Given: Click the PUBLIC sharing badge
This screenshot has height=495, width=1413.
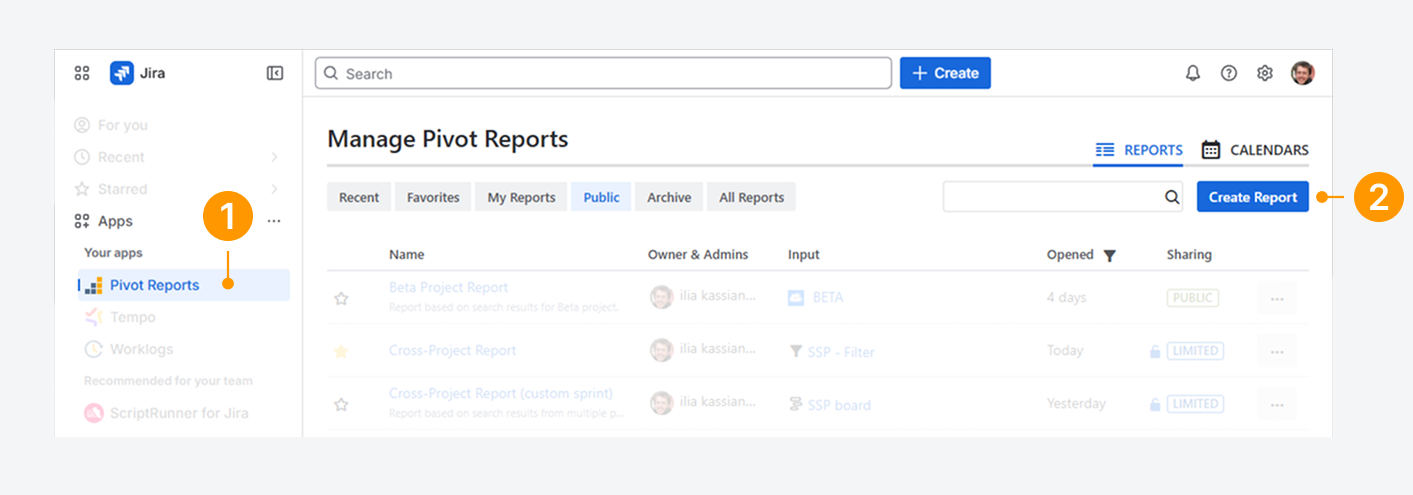Looking at the screenshot, I should (1193, 298).
